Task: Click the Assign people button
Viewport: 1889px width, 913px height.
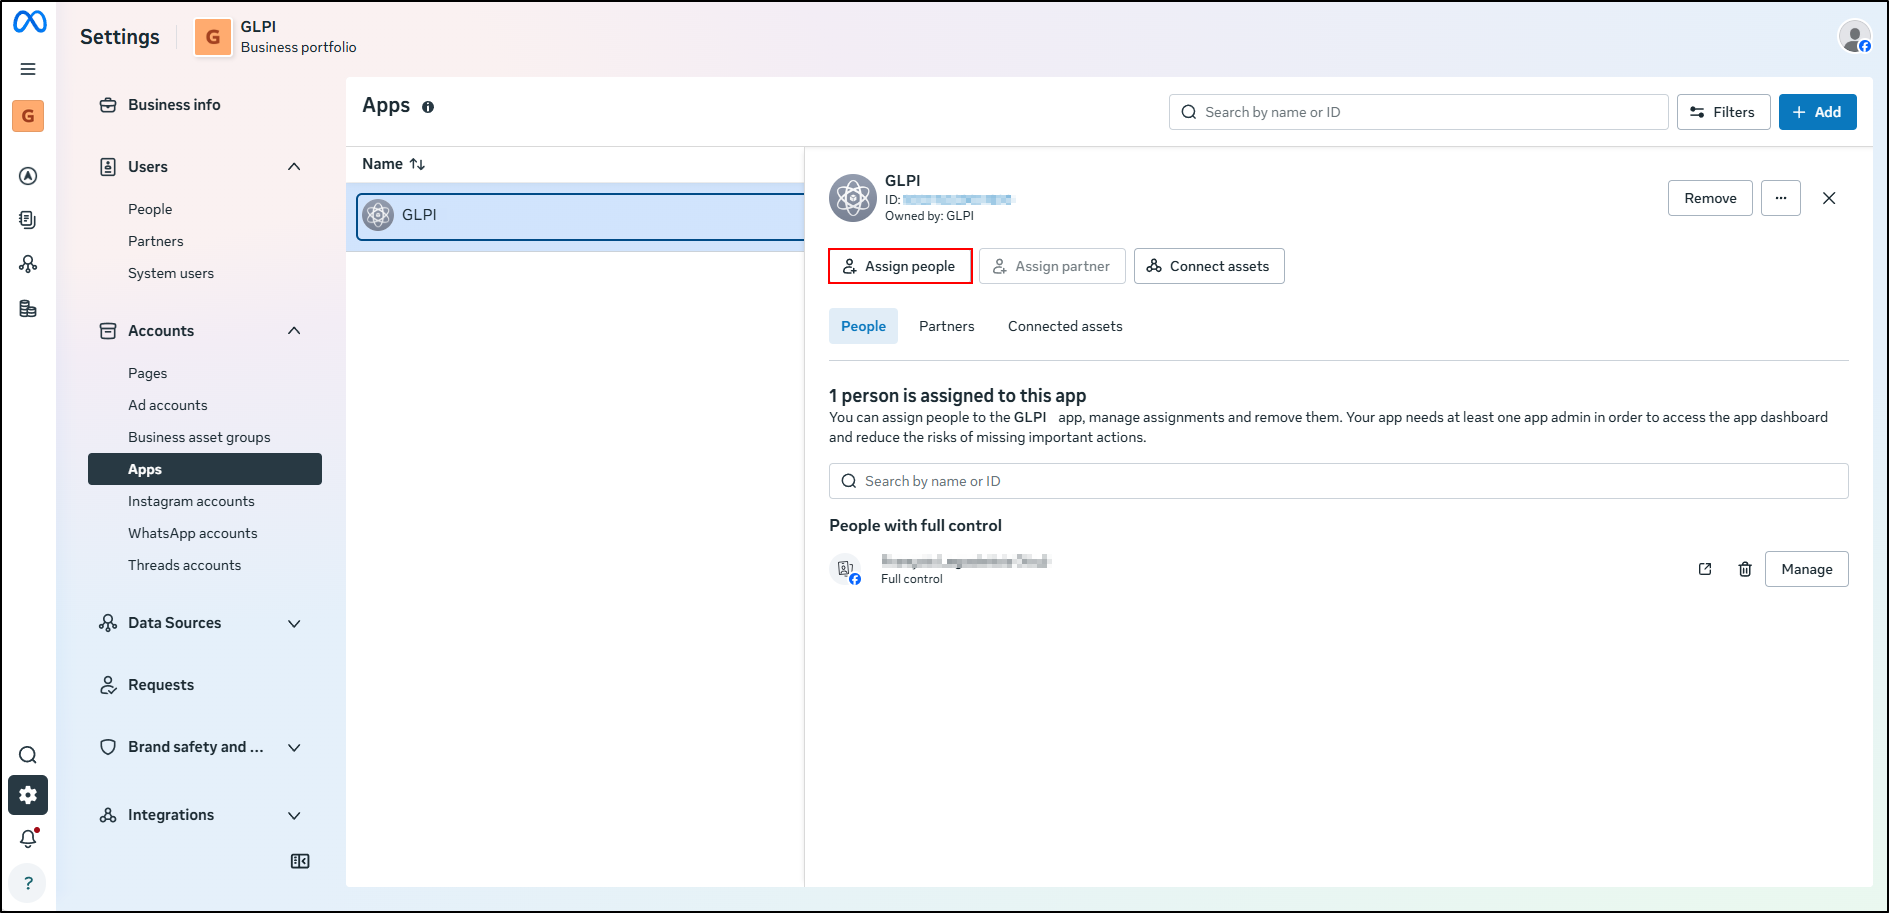Action: coord(900,266)
